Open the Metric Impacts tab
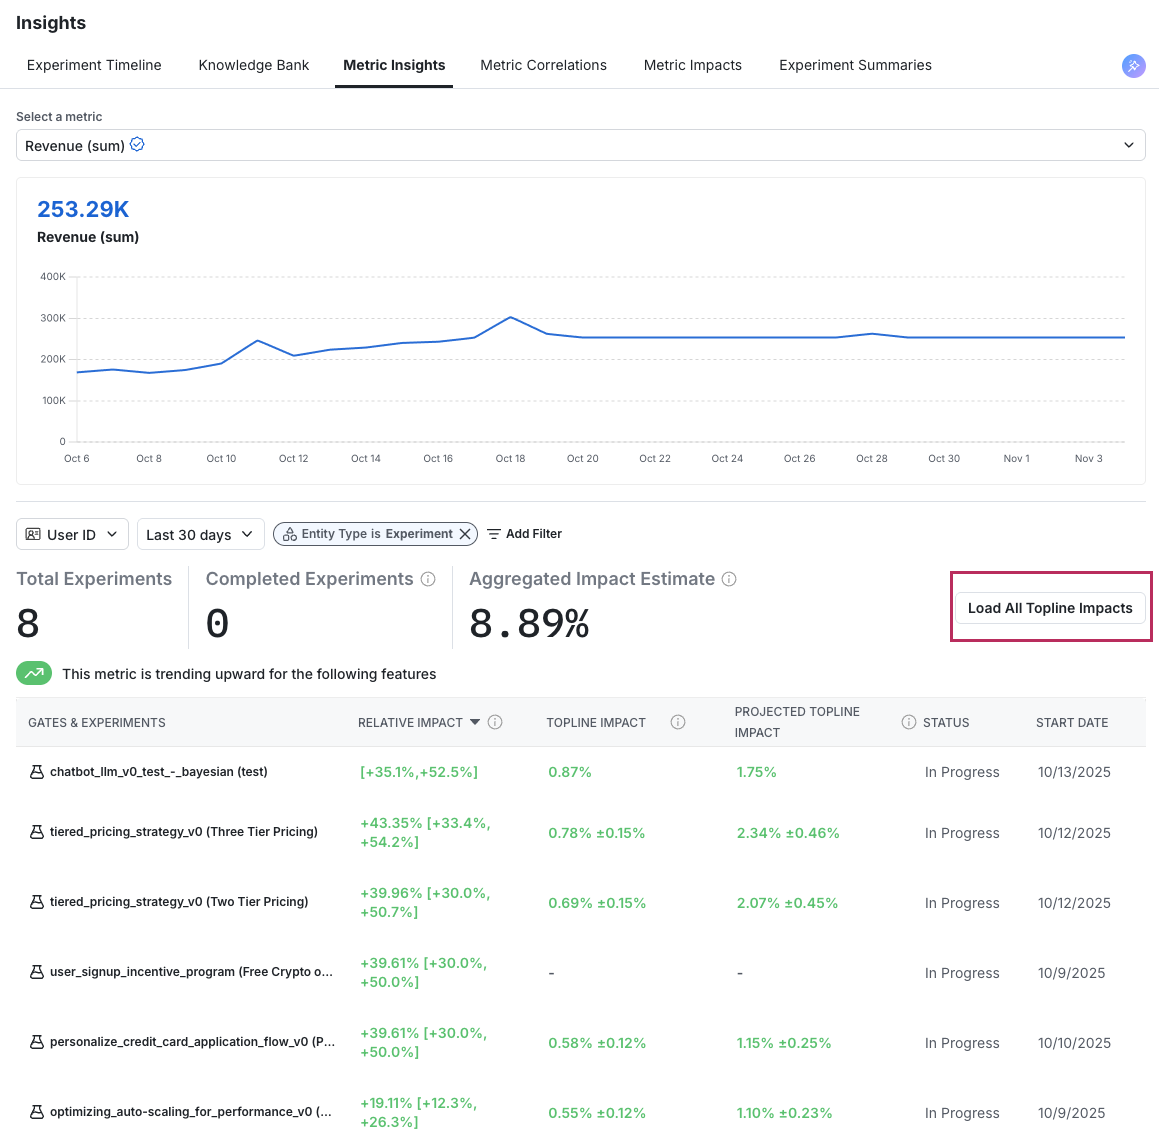This screenshot has width=1159, height=1140. point(693,65)
